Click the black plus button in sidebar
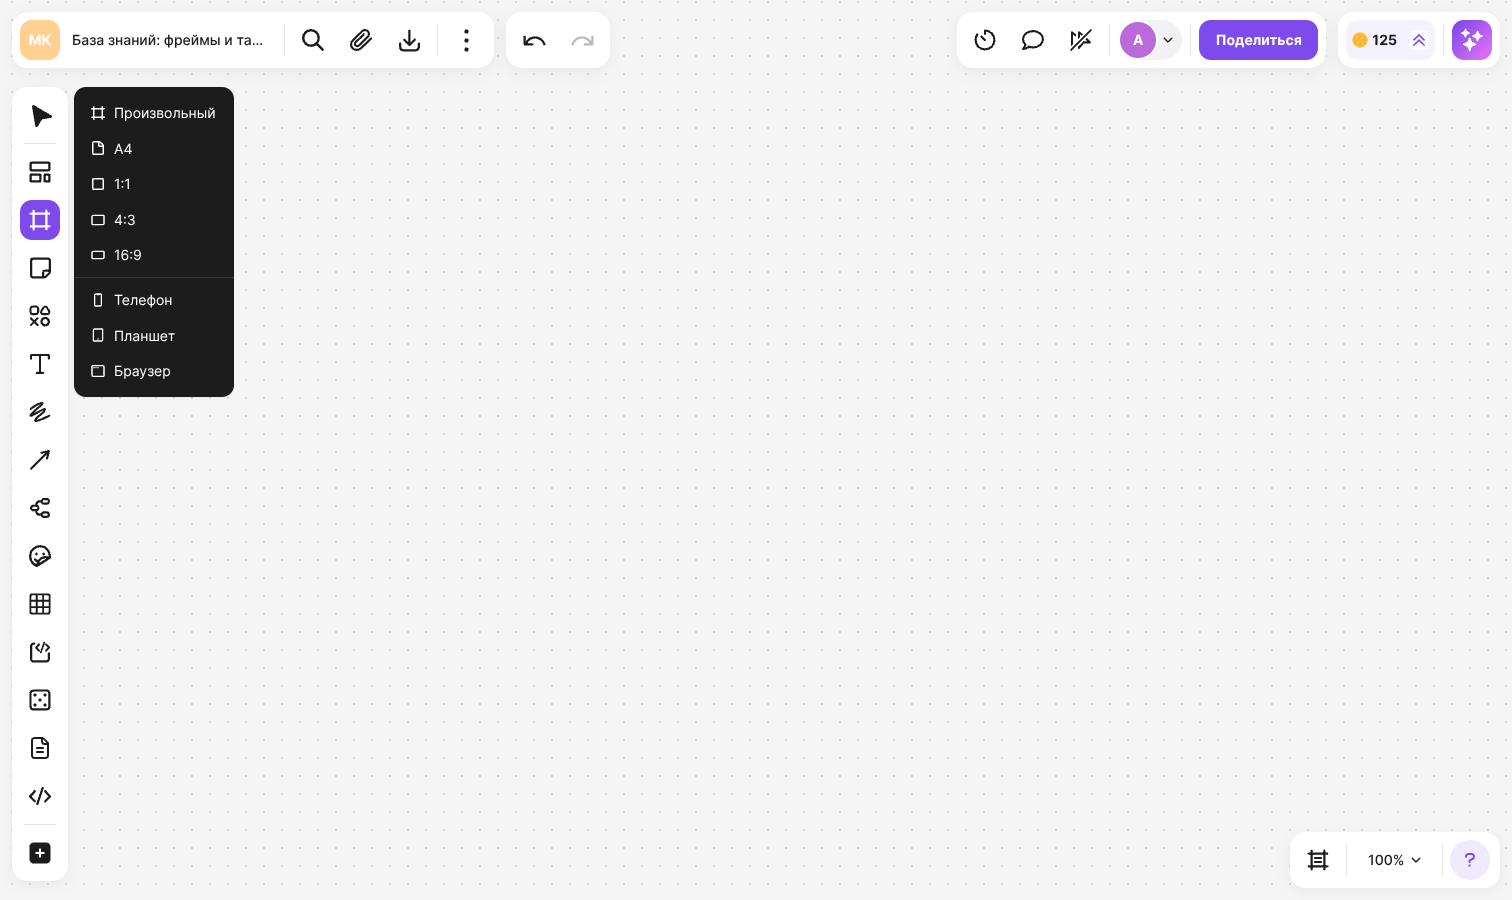The width and height of the screenshot is (1512, 900). tap(40, 853)
